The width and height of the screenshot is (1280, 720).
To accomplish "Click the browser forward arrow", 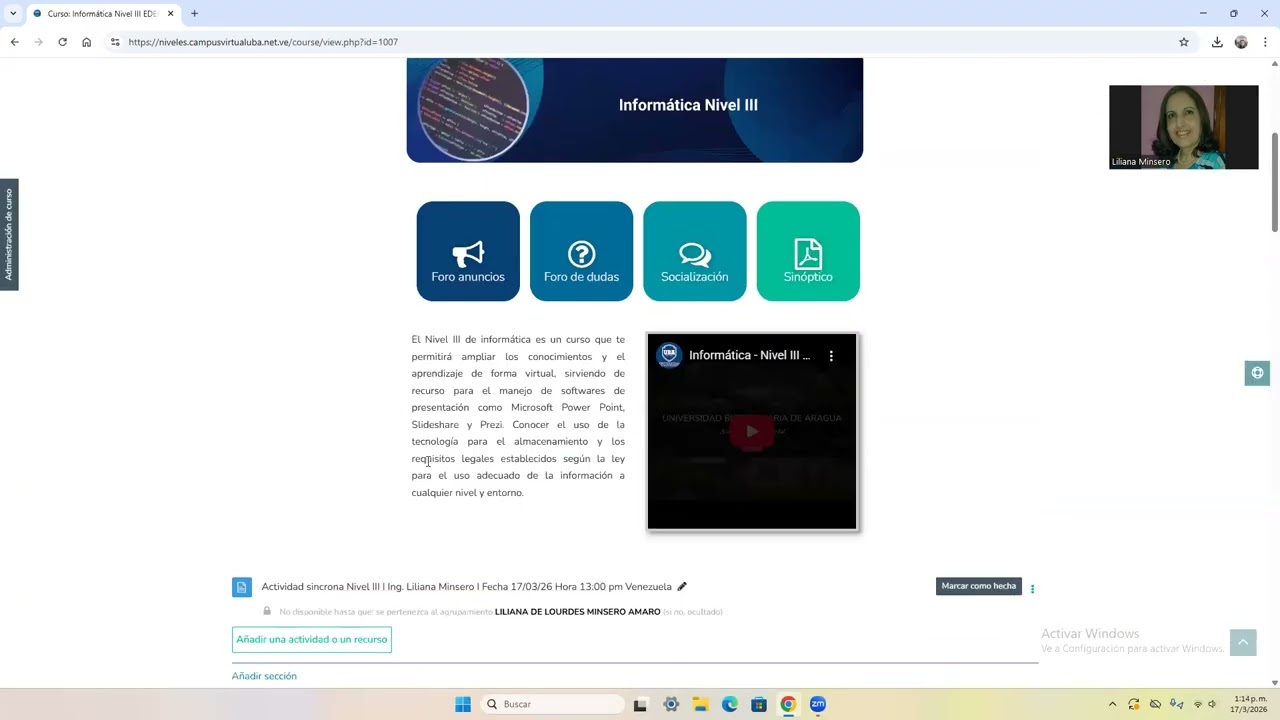I will (38, 42).
